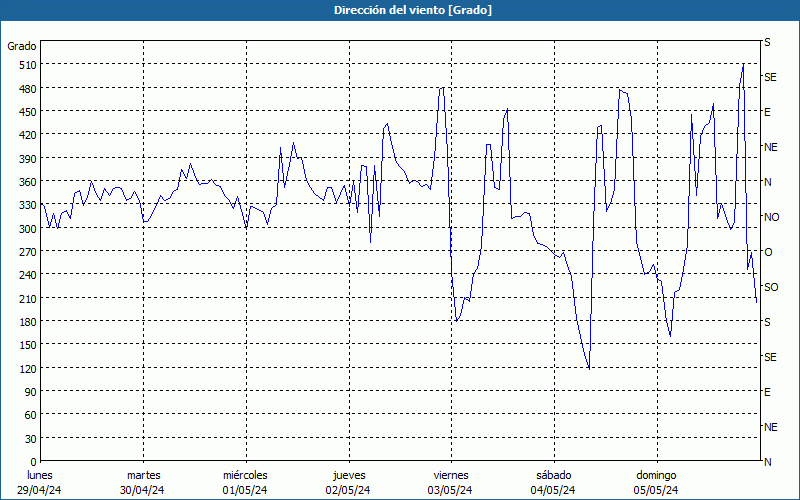The width and height of the screenshot is (800, 500).
Task: Click the chart title "Dirección del viento [Grado]"
Action: click(x=413, y=10)
